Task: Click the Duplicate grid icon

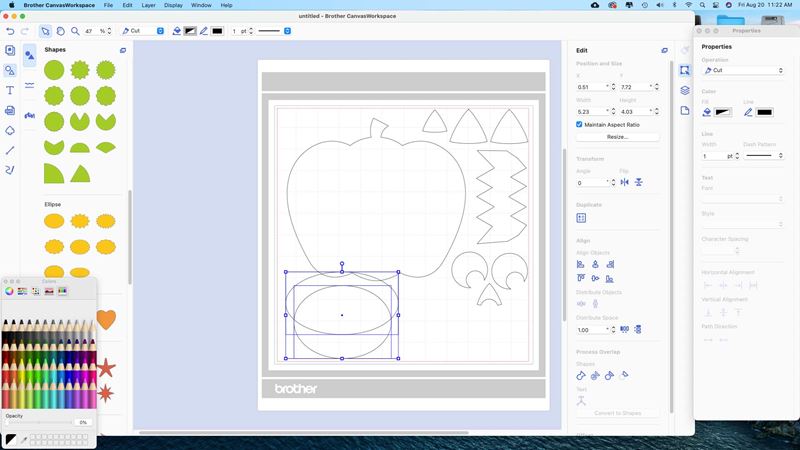Action: [581, 217]
